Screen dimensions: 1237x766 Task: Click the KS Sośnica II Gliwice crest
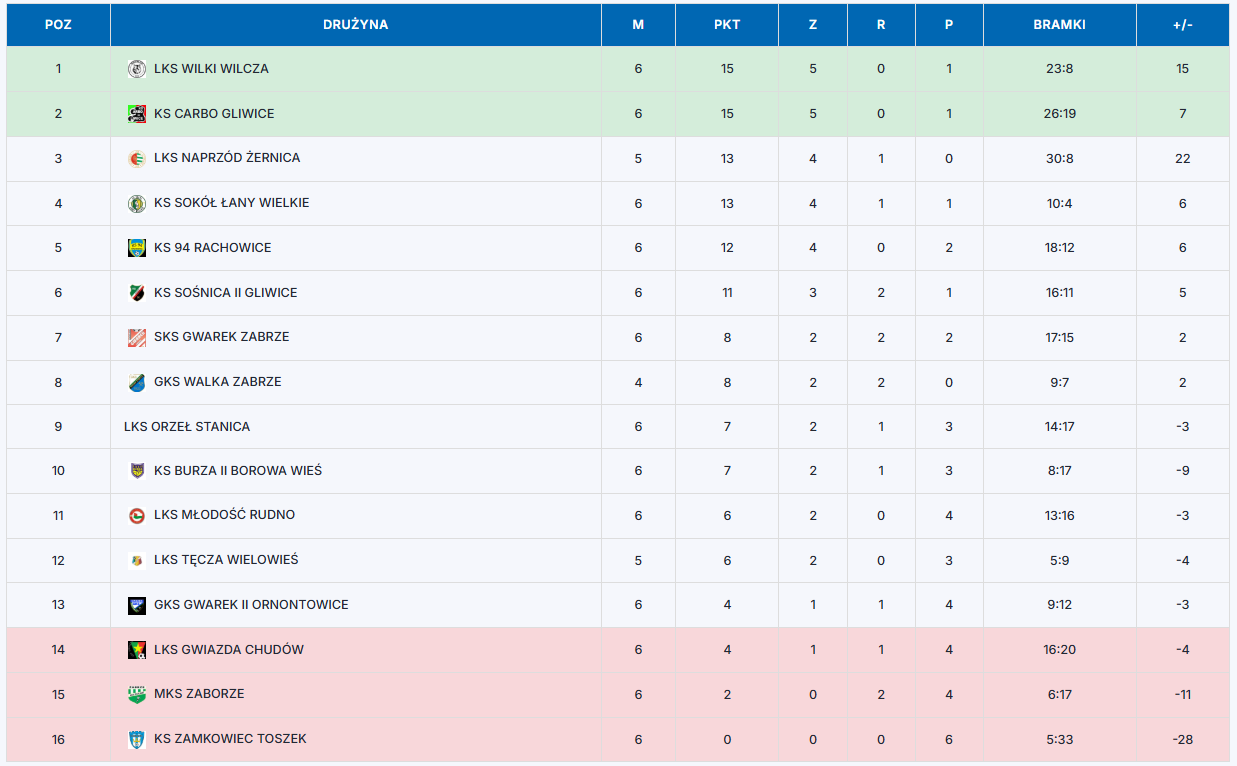pos(137,293)
